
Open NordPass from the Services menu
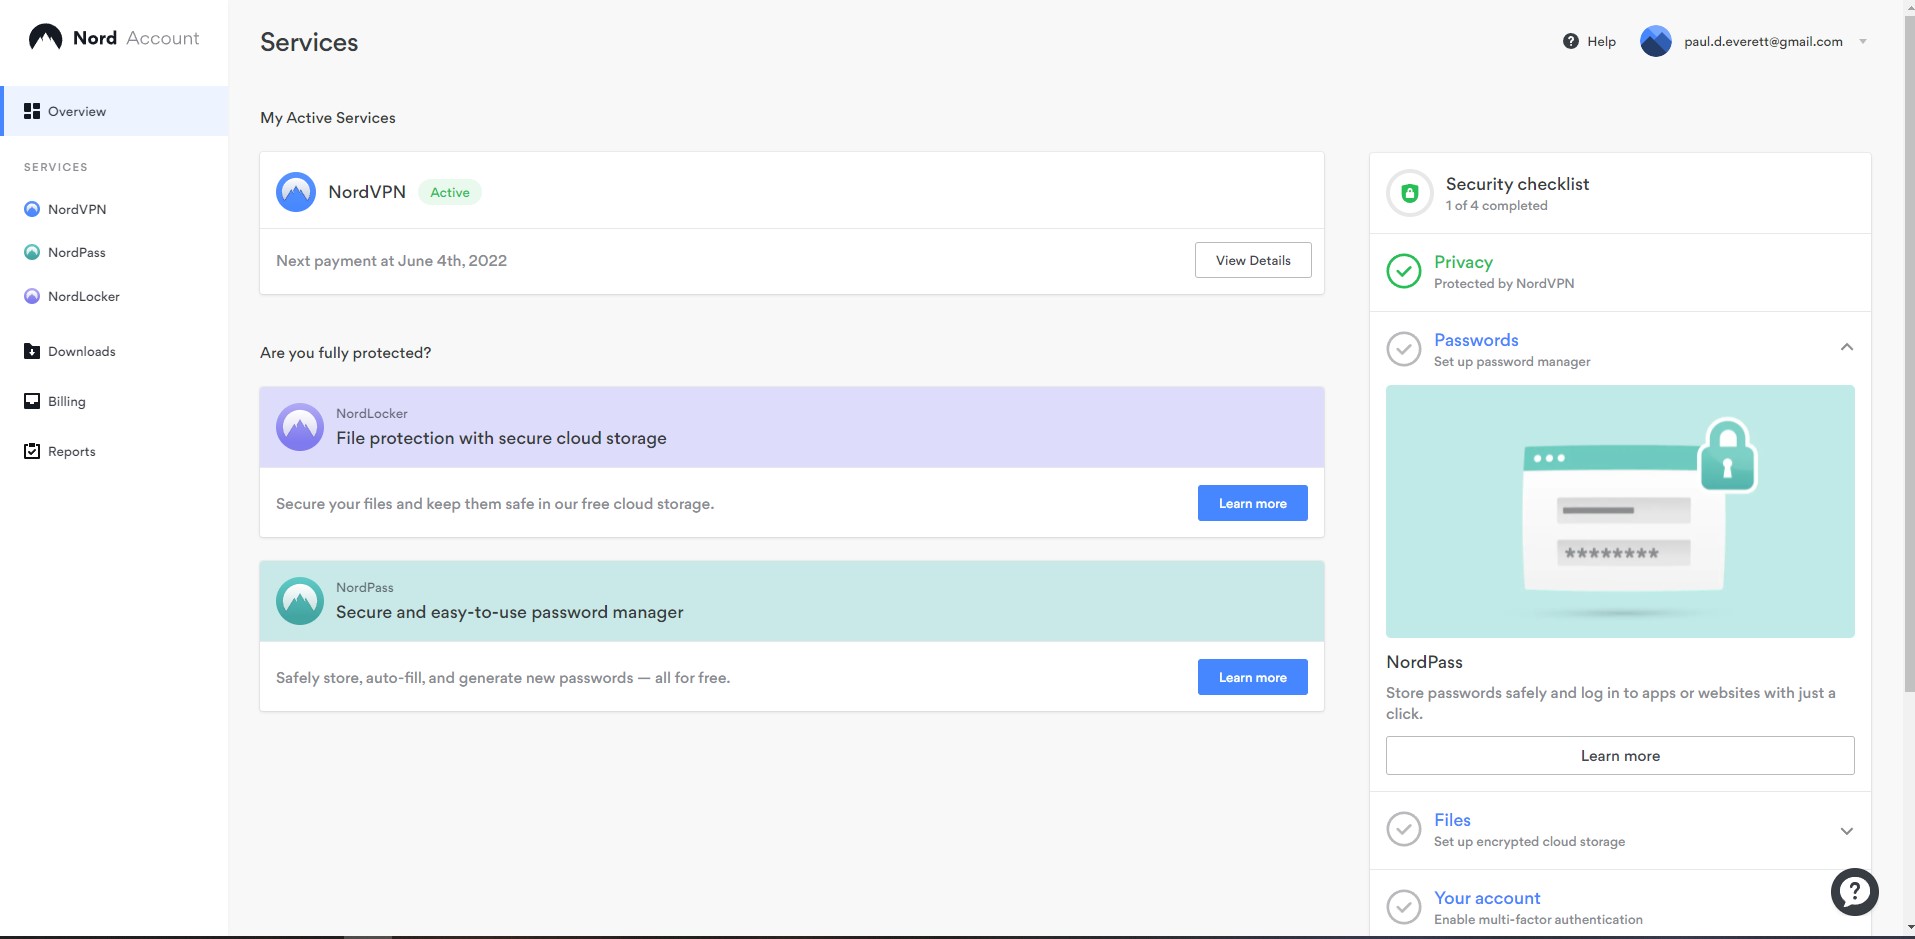77,252
